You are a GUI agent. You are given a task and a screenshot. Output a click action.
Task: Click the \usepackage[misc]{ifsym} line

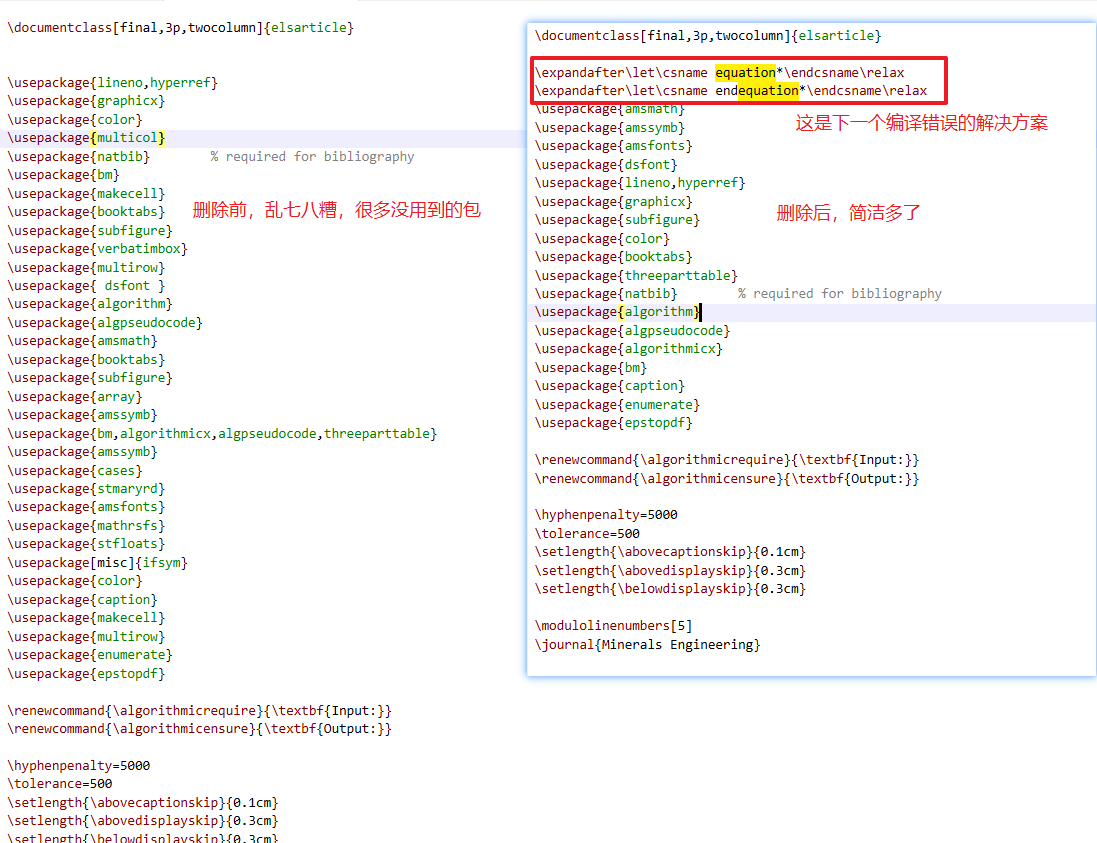pyautogui.click(x=97, y=562)
